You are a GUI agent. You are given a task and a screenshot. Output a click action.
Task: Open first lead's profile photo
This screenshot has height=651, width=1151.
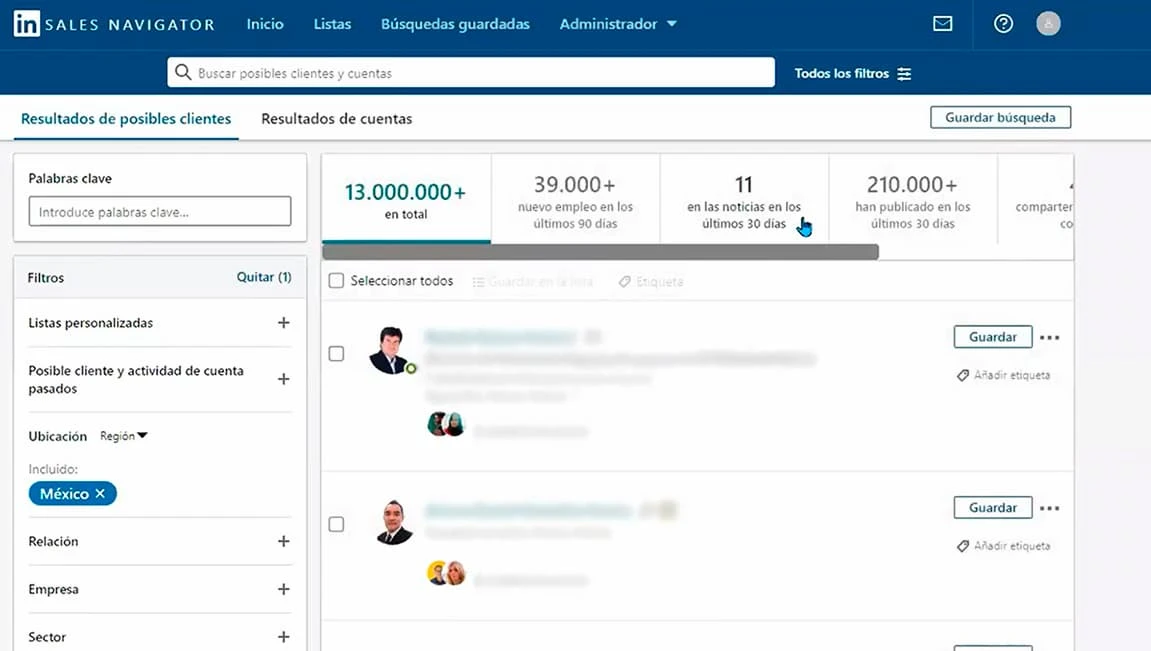coord(390,350)
